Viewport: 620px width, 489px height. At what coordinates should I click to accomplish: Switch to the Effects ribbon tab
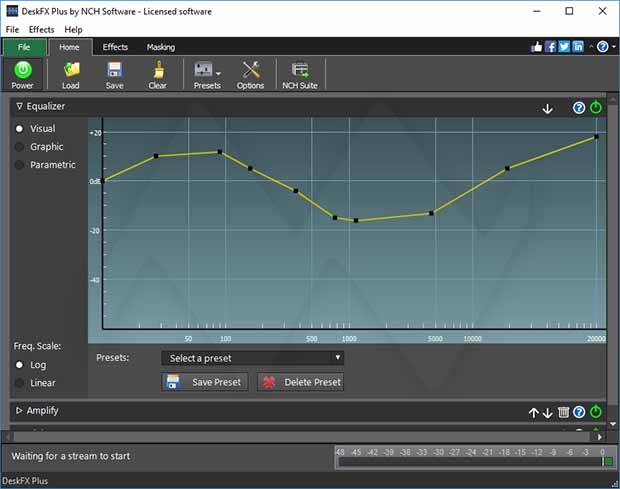[x=115, y=47]
